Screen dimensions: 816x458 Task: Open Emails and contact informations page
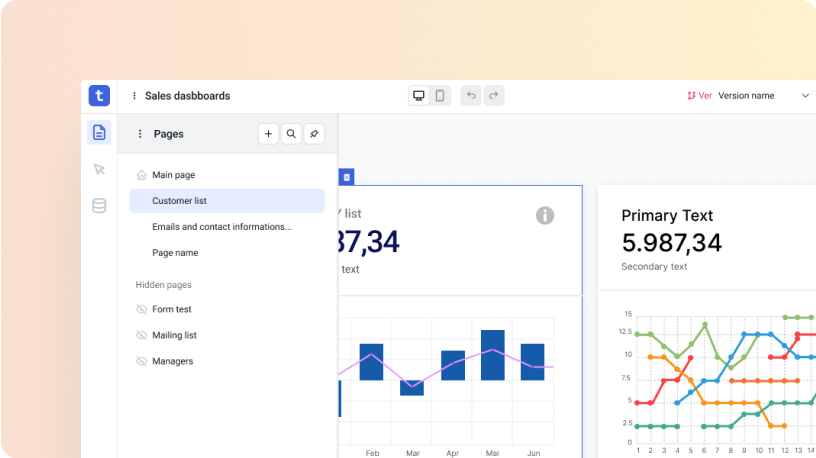click(x=221, y=227)
